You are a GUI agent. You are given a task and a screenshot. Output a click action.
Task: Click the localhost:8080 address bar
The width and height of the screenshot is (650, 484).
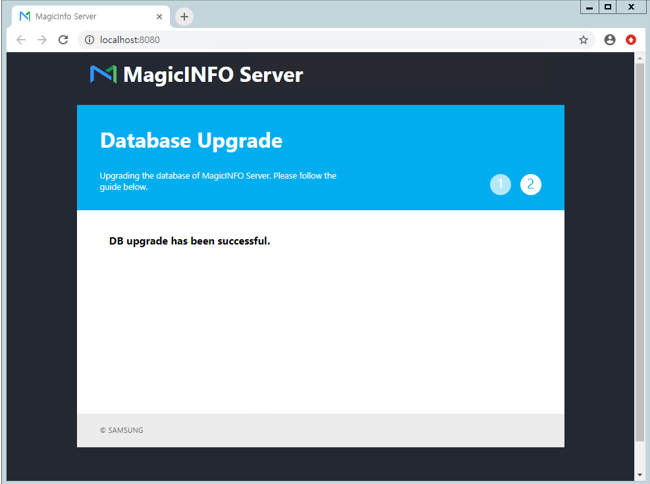pyautogui.click(x=300, y=40)
